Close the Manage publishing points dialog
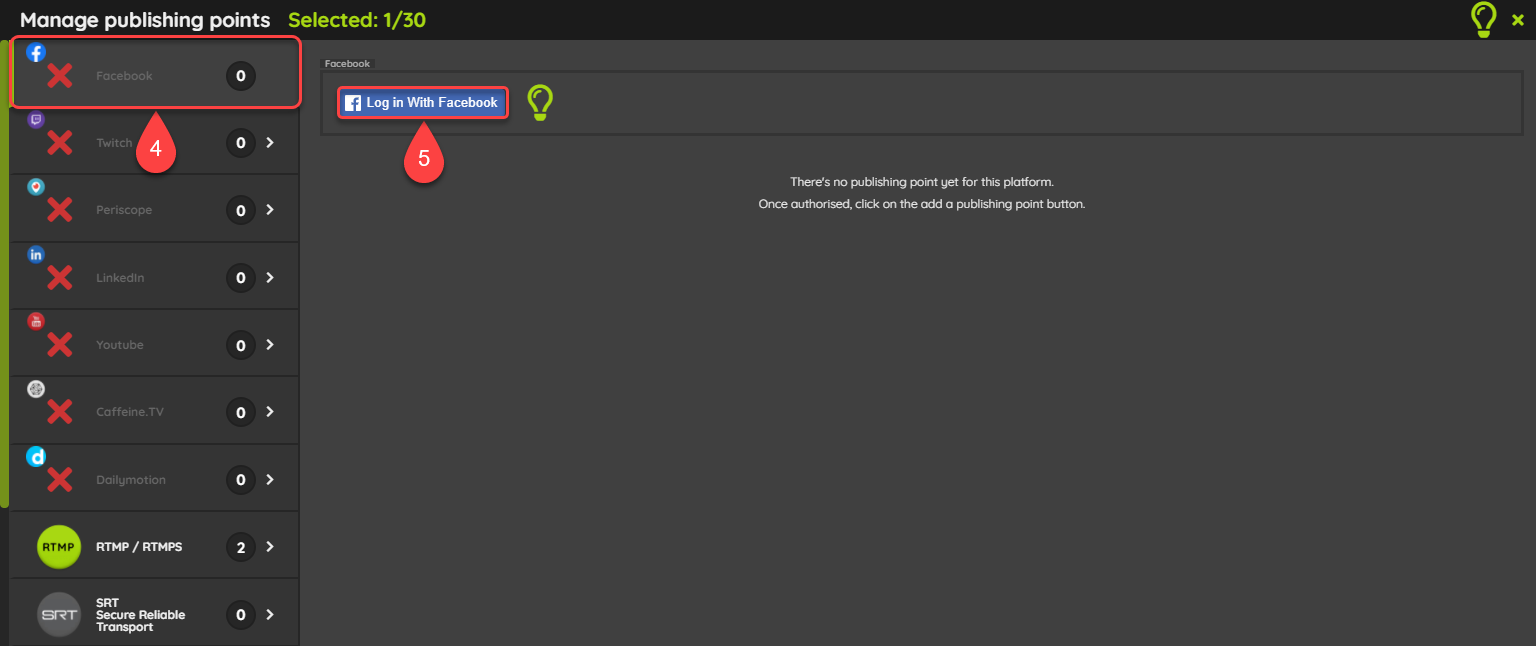The width and height of the screenshot is (1536, 646). coord(1518,20)
